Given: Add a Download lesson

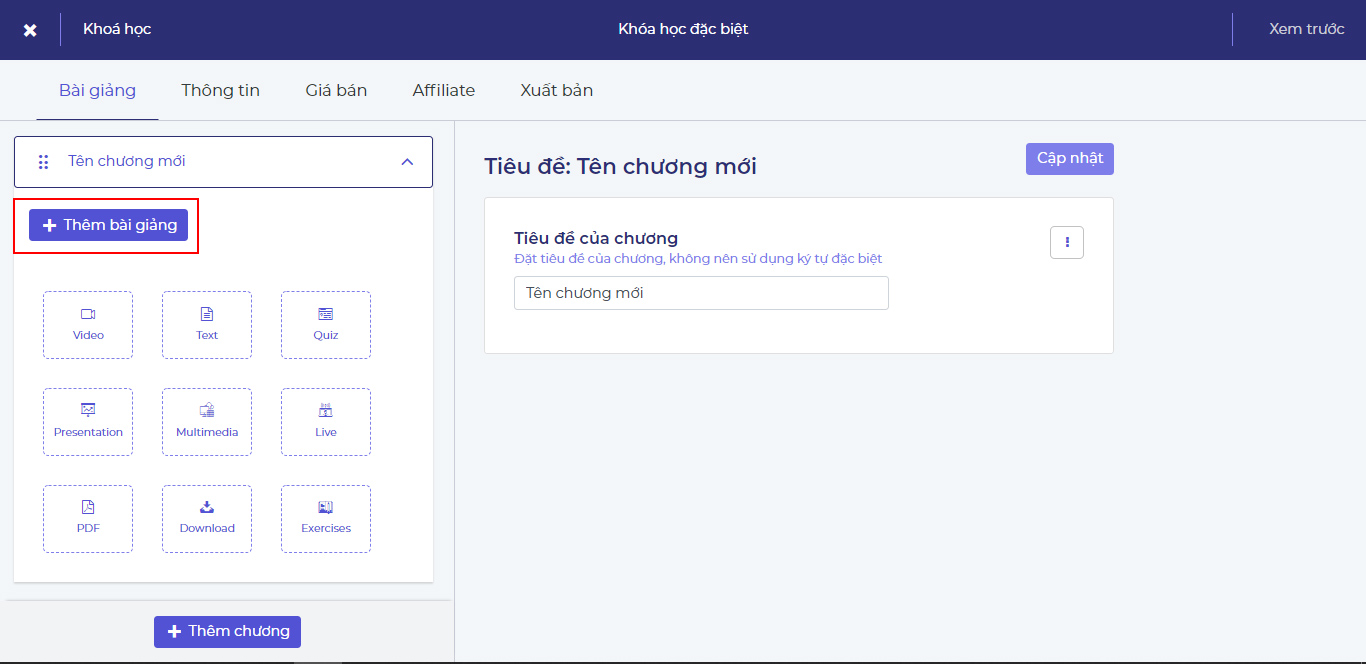Looking at the screenshot, I should [207, 518].
